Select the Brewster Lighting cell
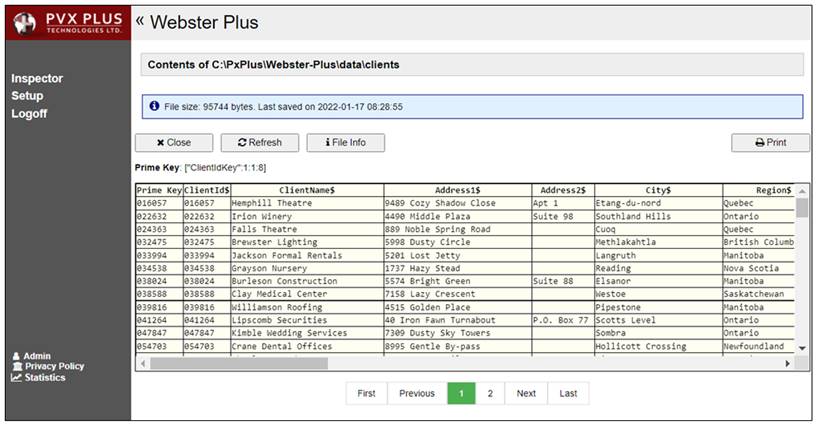The image size is (818, 425). pos(307,242)
